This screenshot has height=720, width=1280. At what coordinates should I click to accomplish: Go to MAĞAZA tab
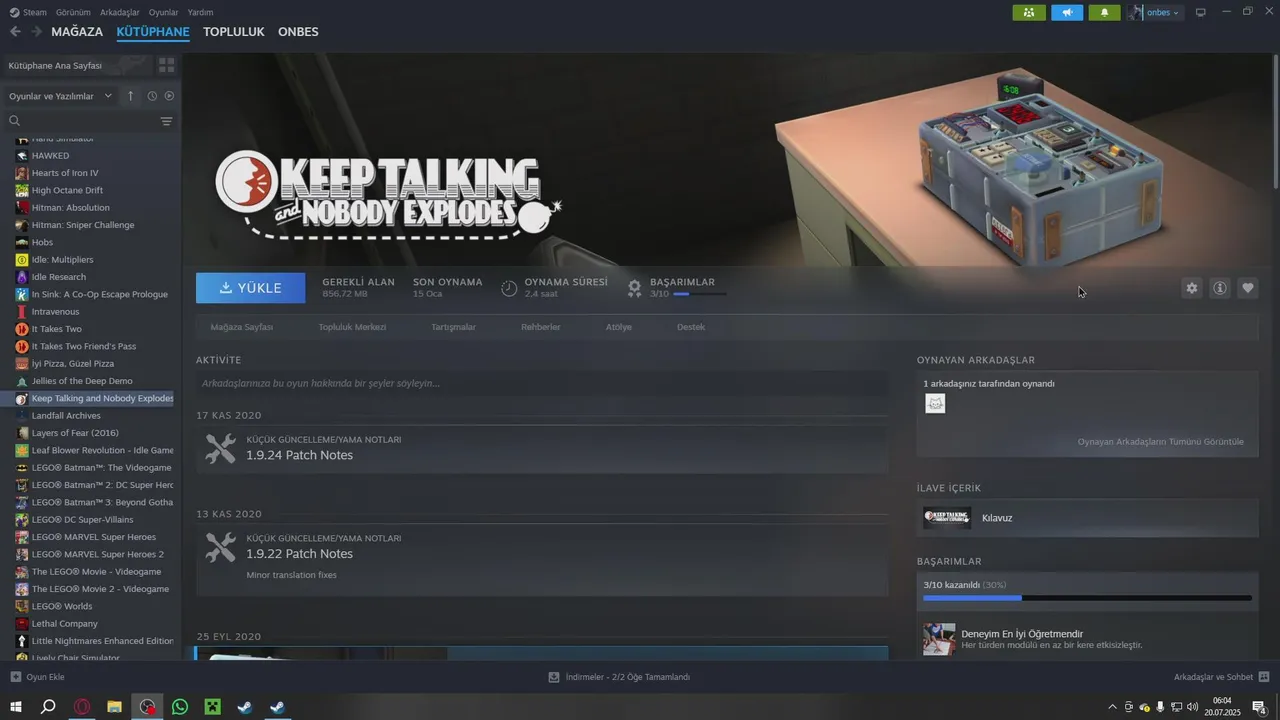coord(77,32)
